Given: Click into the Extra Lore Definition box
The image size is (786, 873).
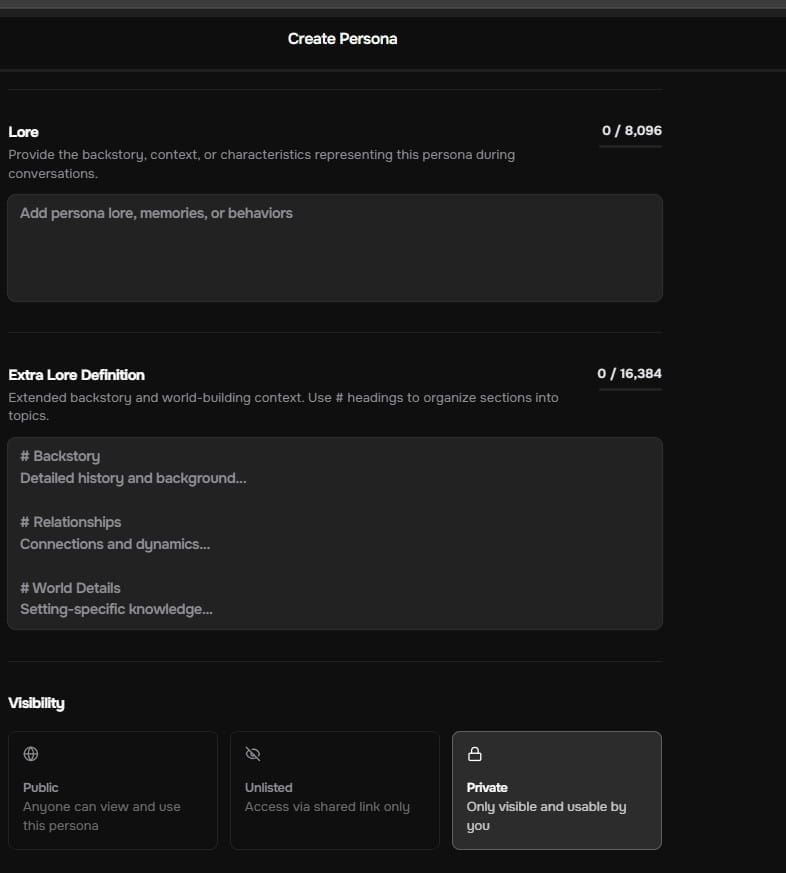Looking at the screenshot, I should (335, 533).
